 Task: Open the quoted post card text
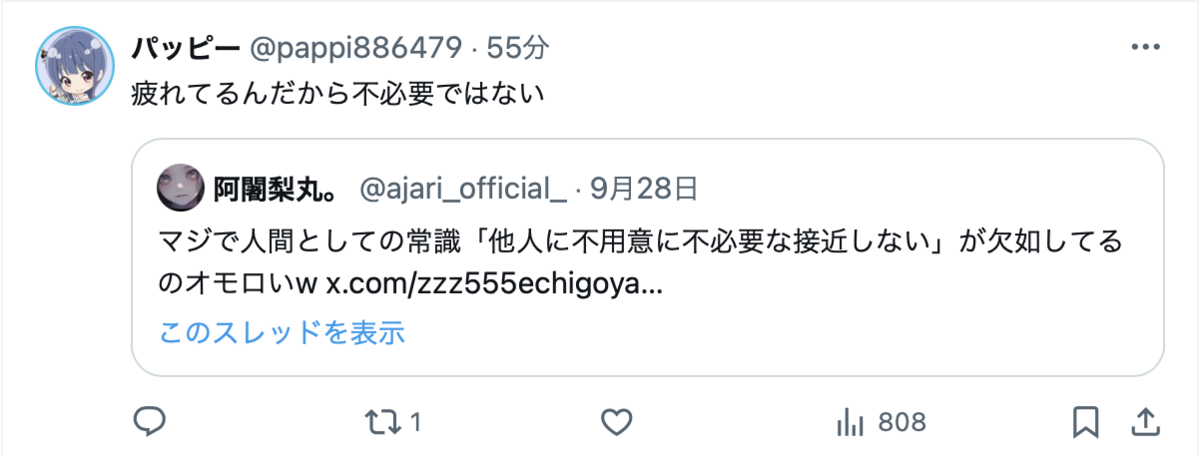pyautogui.click(x=640, y=263)
